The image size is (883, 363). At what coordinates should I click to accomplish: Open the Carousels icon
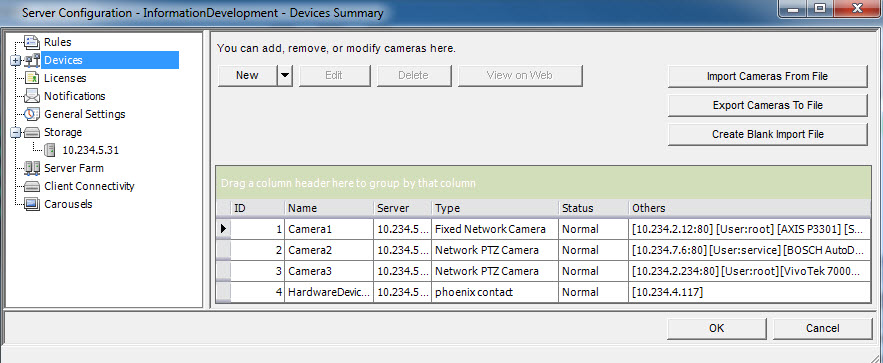tap(32, 204)
